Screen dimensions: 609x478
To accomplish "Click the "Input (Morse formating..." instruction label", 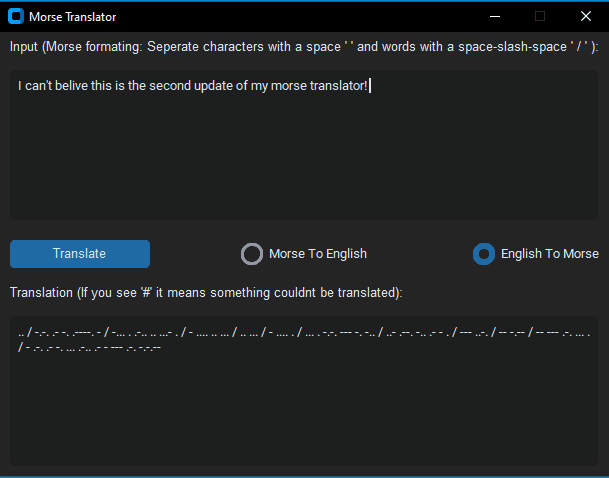I will point(304,47).
